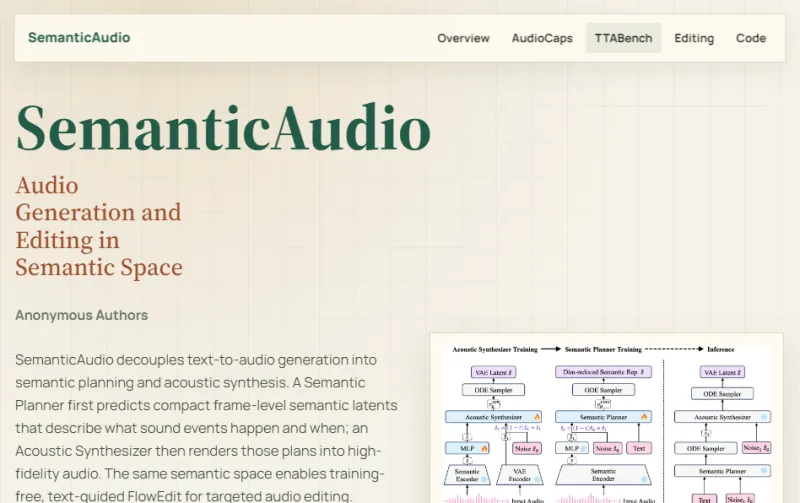The width and height of the screenshot is (800, 503).
Task: Click the 'Anonymous Authors' text
Action: [x=82, y=315]
